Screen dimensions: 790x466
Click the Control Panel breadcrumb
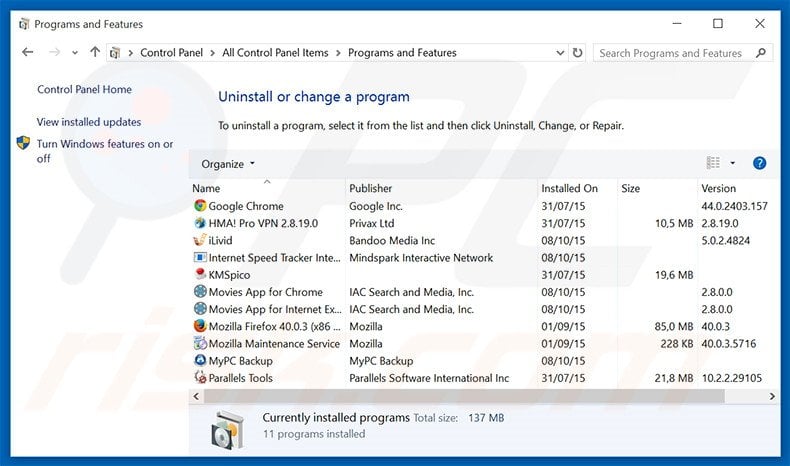[x=172, y=53]
